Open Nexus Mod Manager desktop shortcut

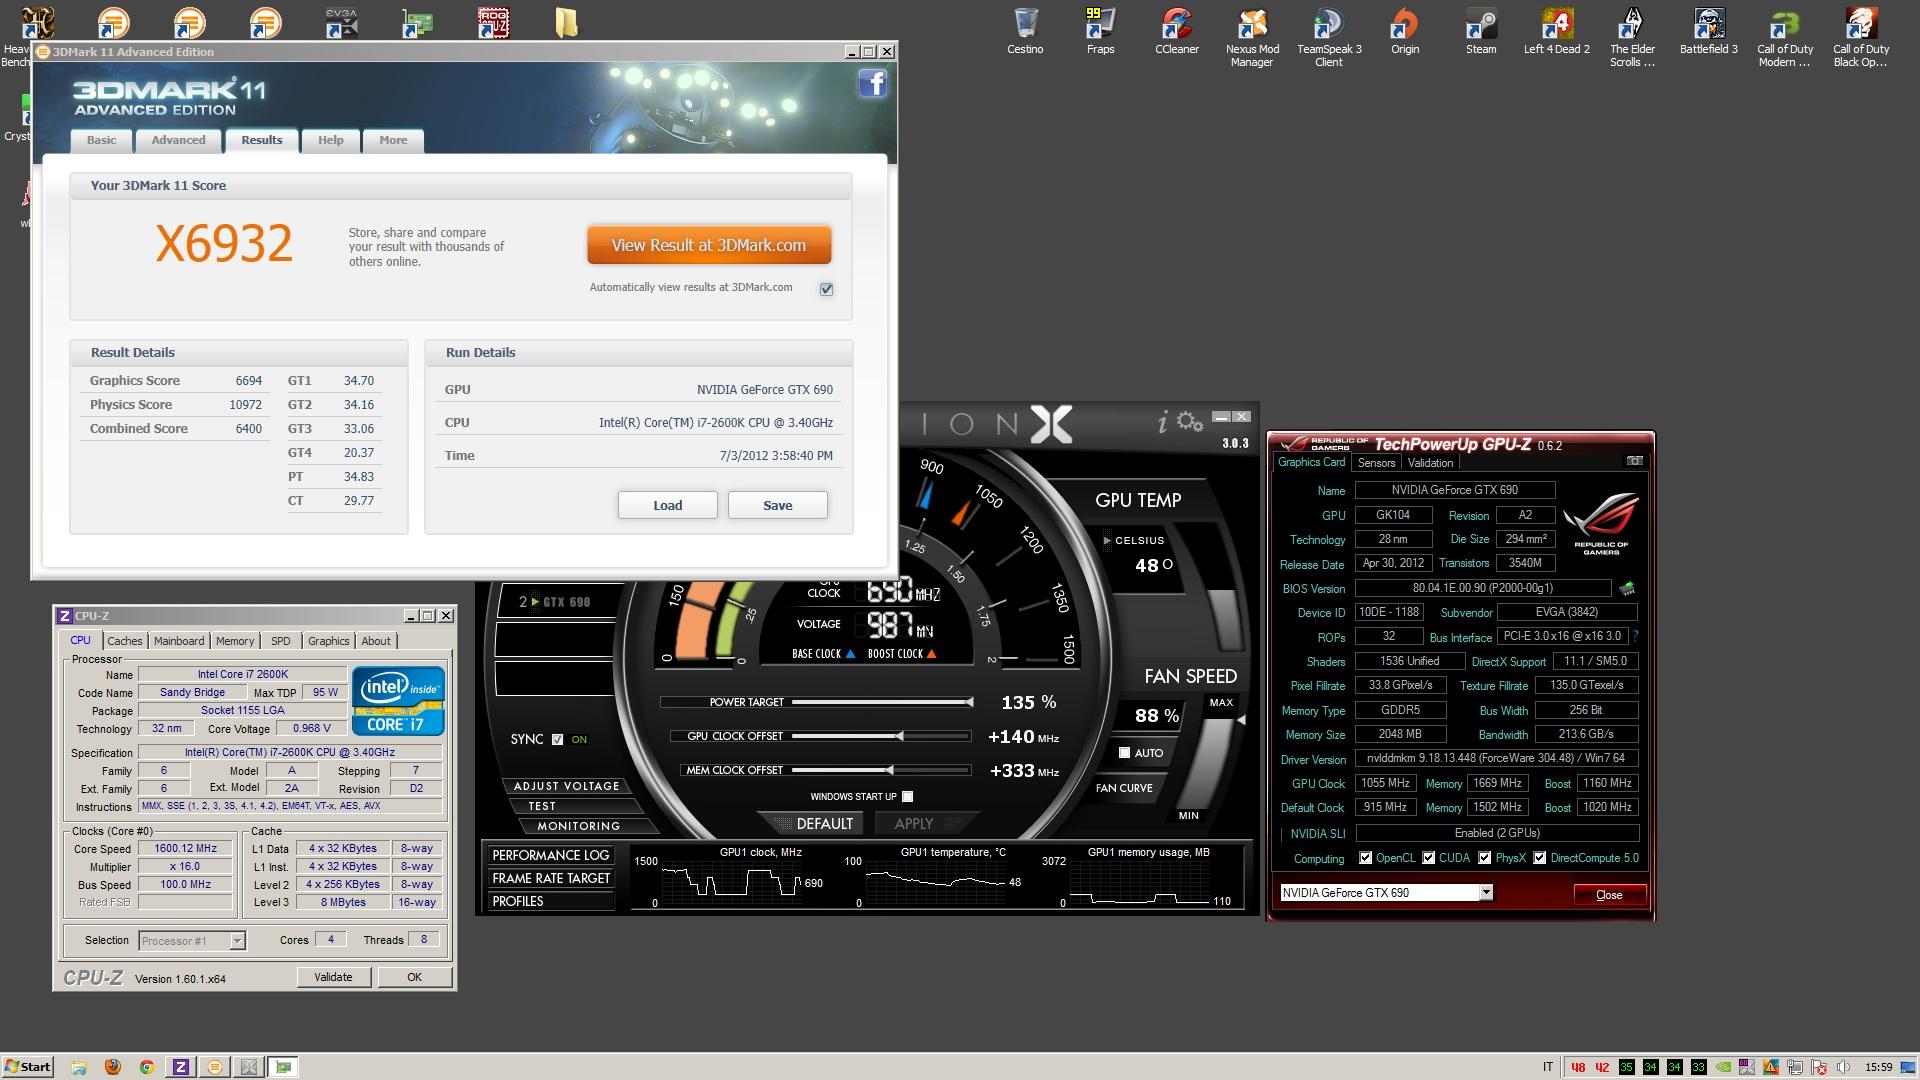1252,36
